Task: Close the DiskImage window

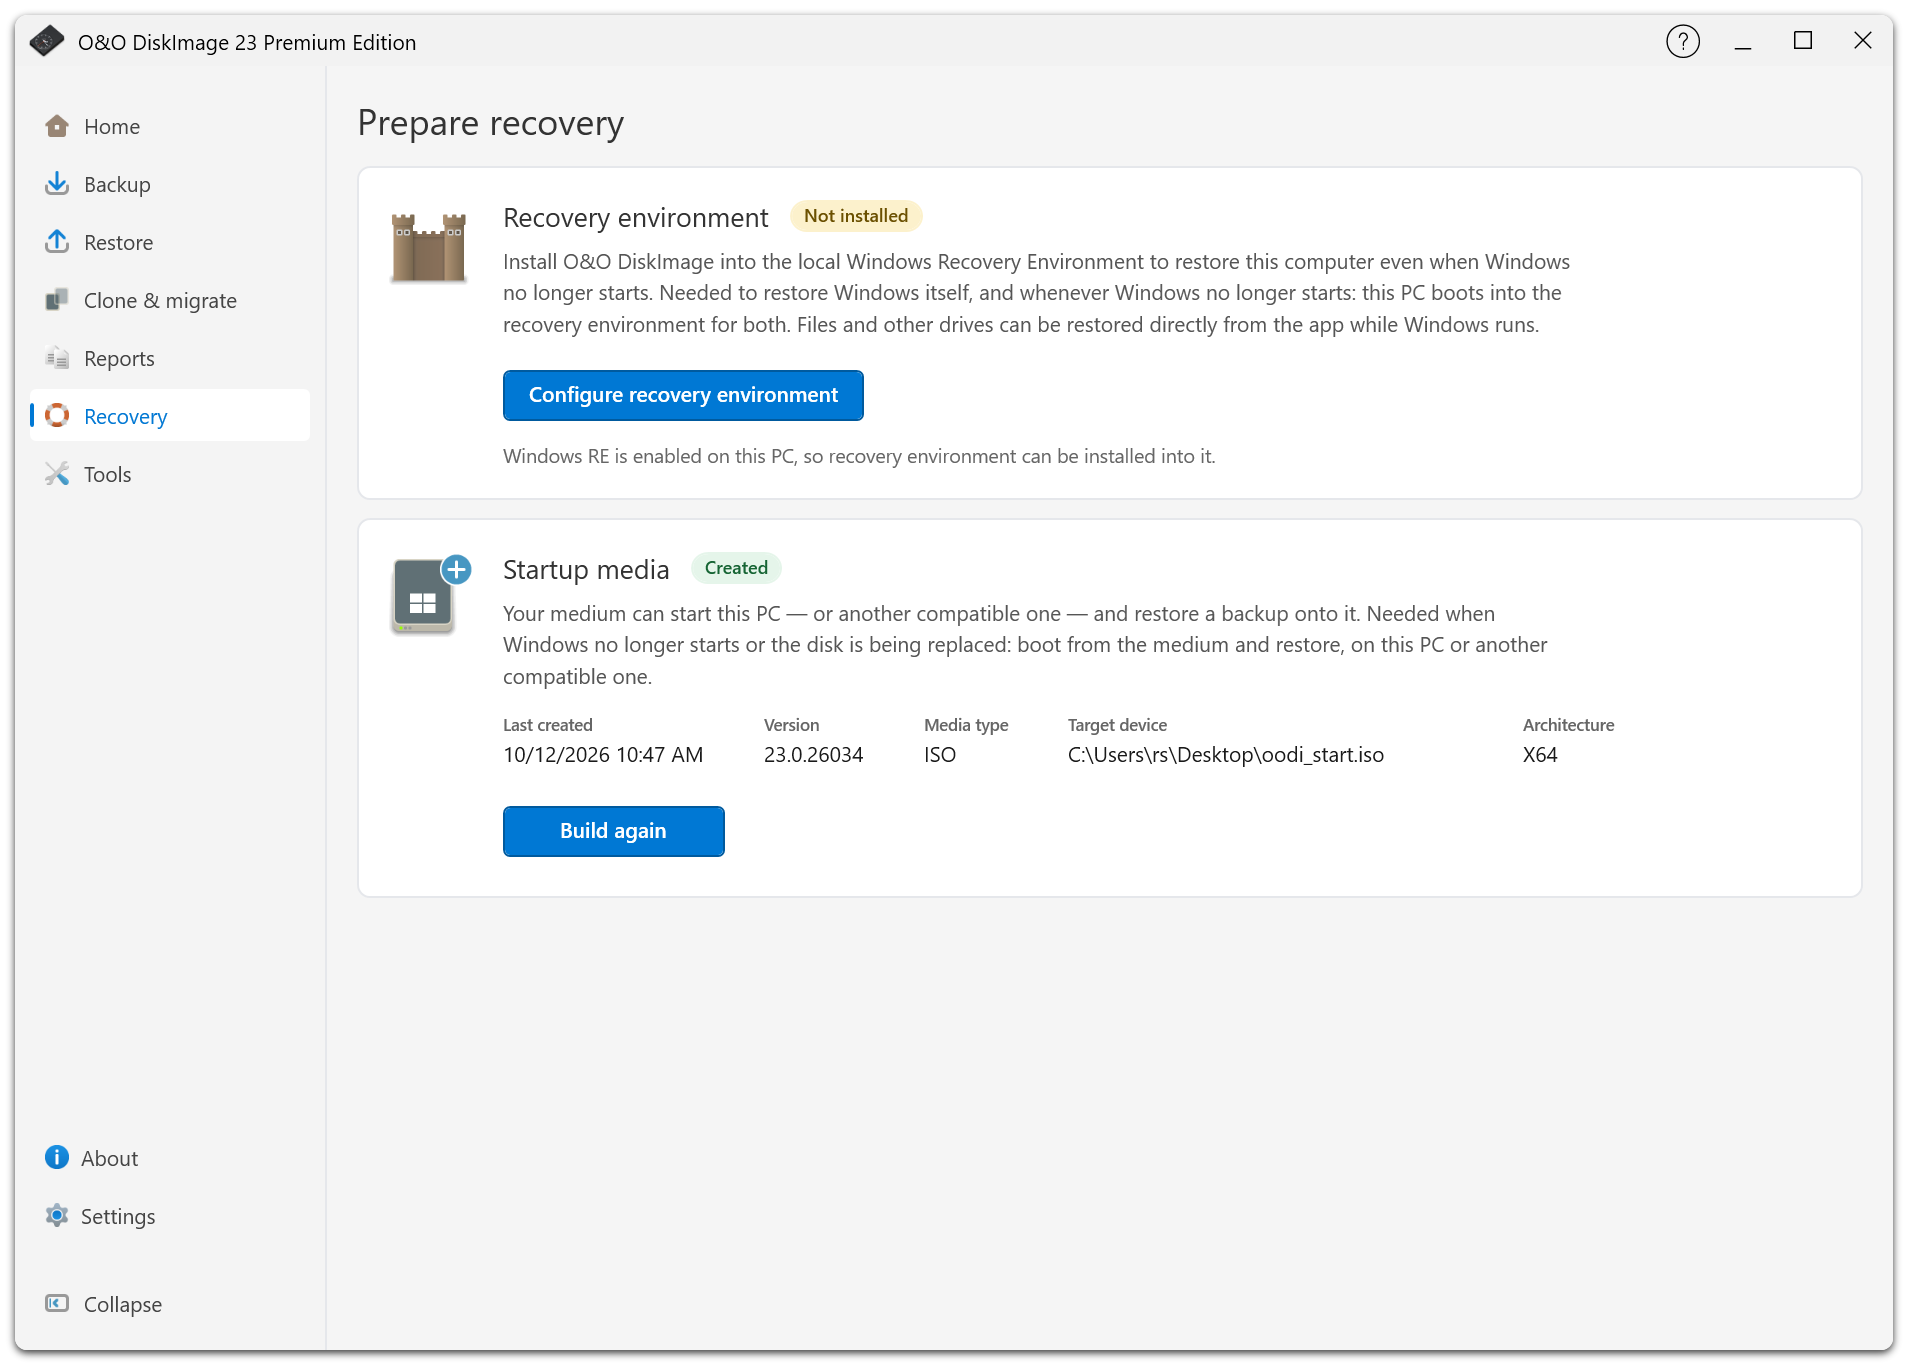Action: click(x=1863, y=41)
